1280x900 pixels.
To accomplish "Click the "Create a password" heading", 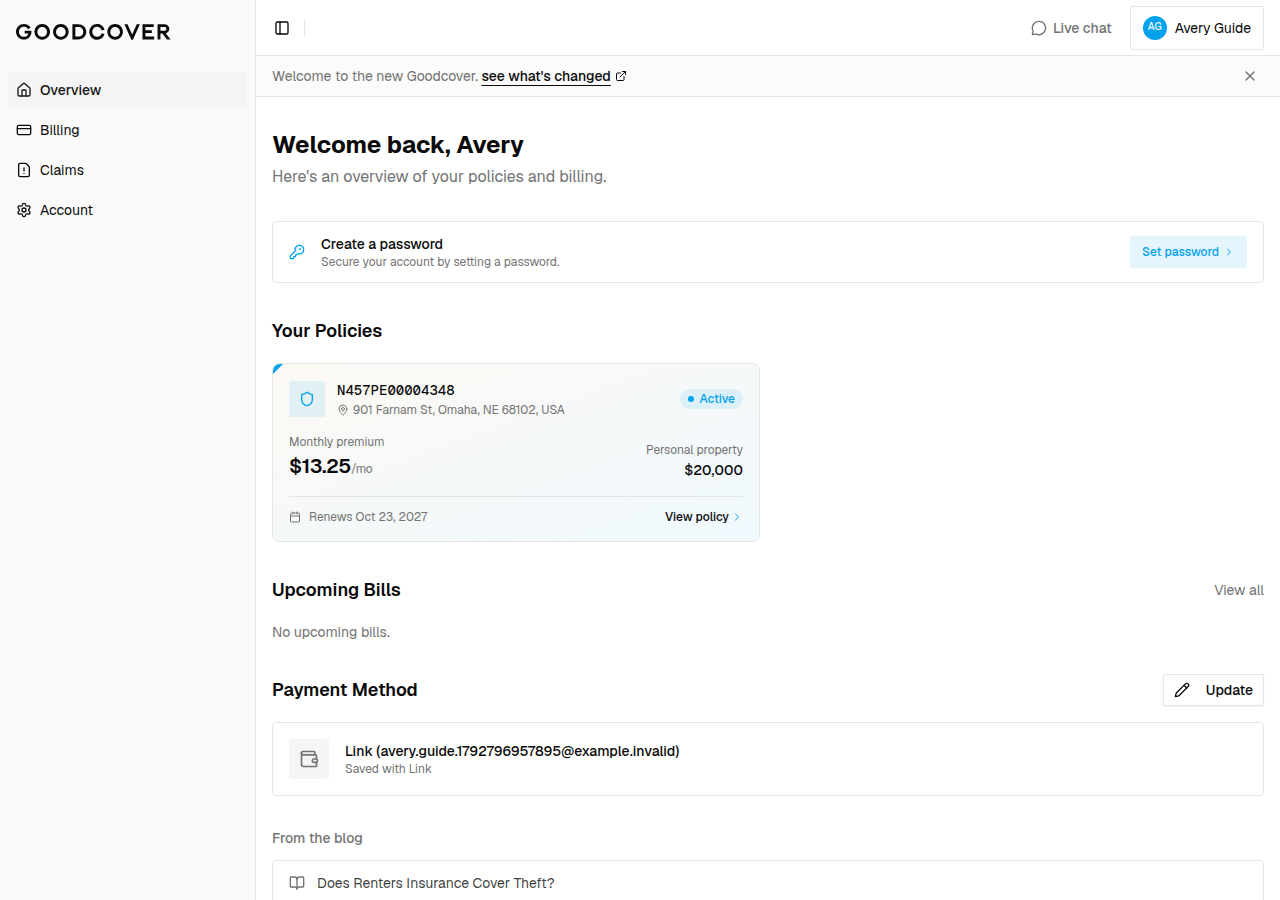I will pos(382,244).
